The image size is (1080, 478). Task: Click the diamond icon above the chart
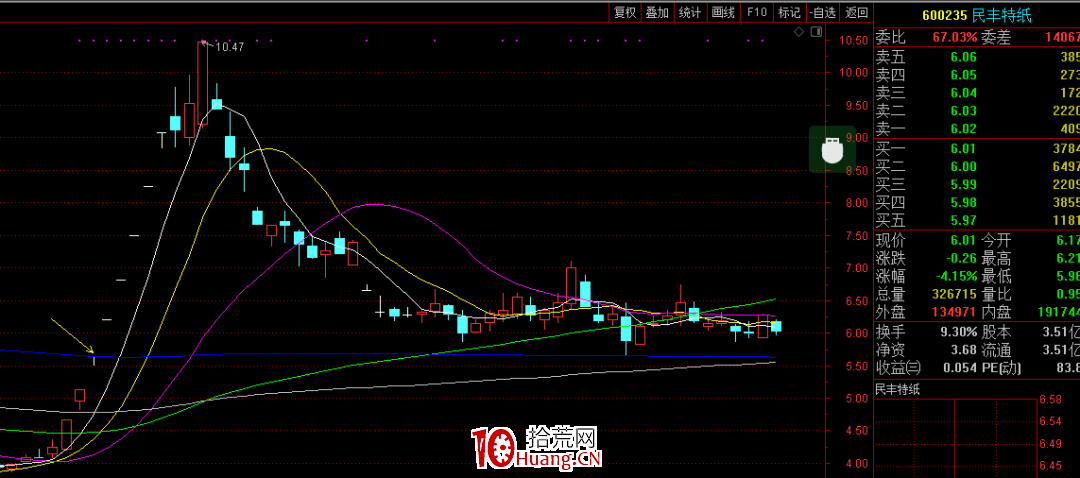(798, 31)
